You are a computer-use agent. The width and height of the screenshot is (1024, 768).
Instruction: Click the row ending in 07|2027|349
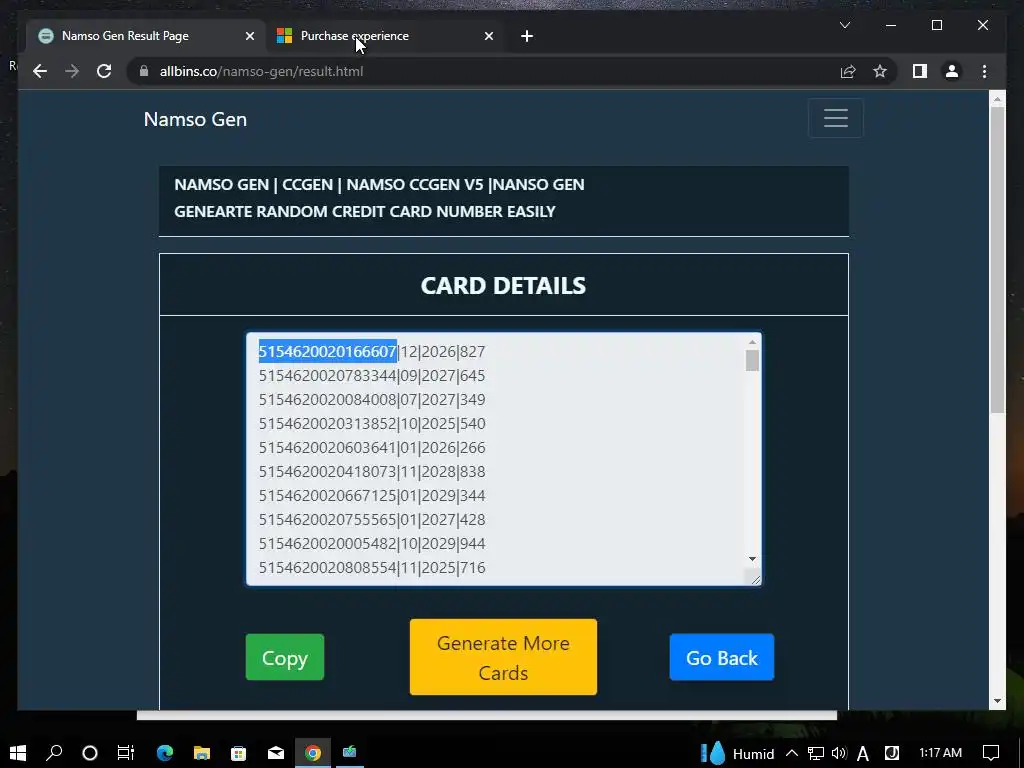[372, 400]
